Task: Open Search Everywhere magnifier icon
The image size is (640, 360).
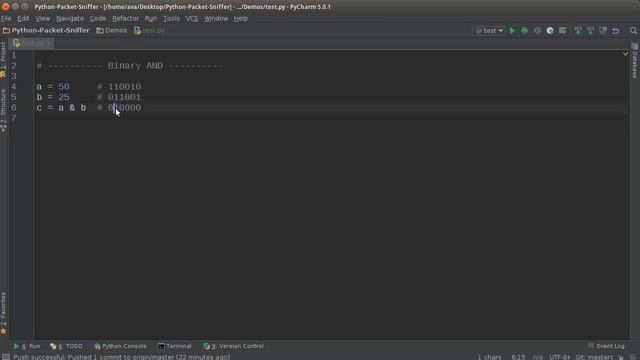Action: point(633,31)
